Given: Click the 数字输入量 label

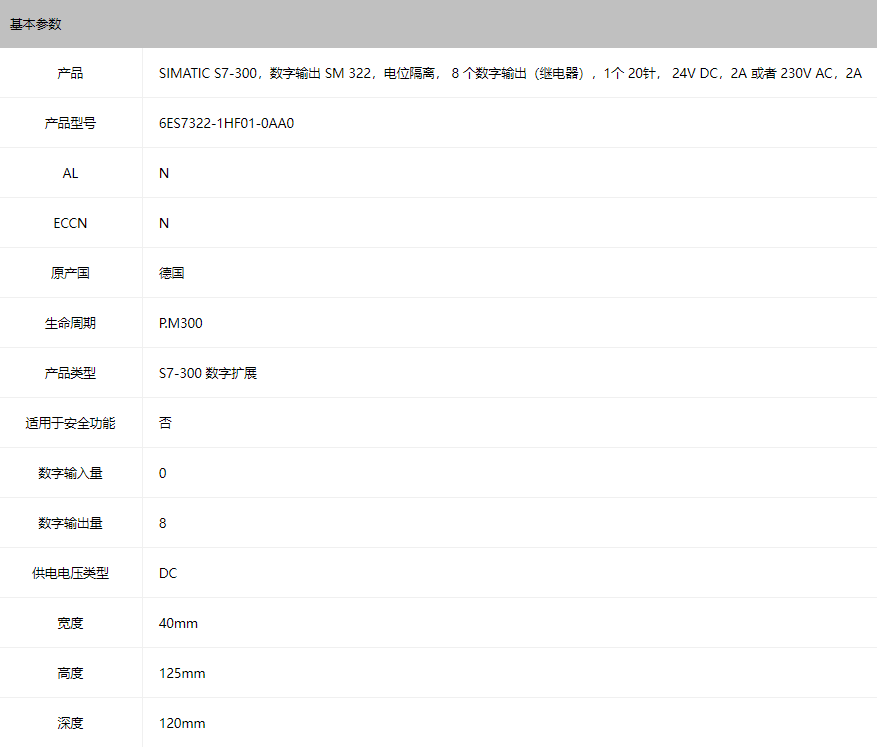Looking at the screenshot, I should [x=70, y=473].
